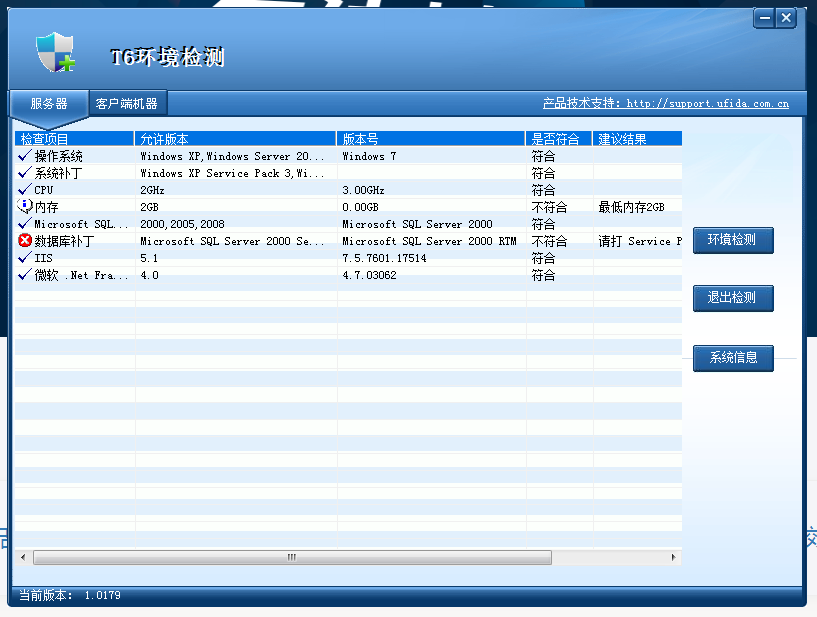Viewport: 817px width, 617px height.
Task: Switch to the 客户端机器 tab
Action: (127, 104)
